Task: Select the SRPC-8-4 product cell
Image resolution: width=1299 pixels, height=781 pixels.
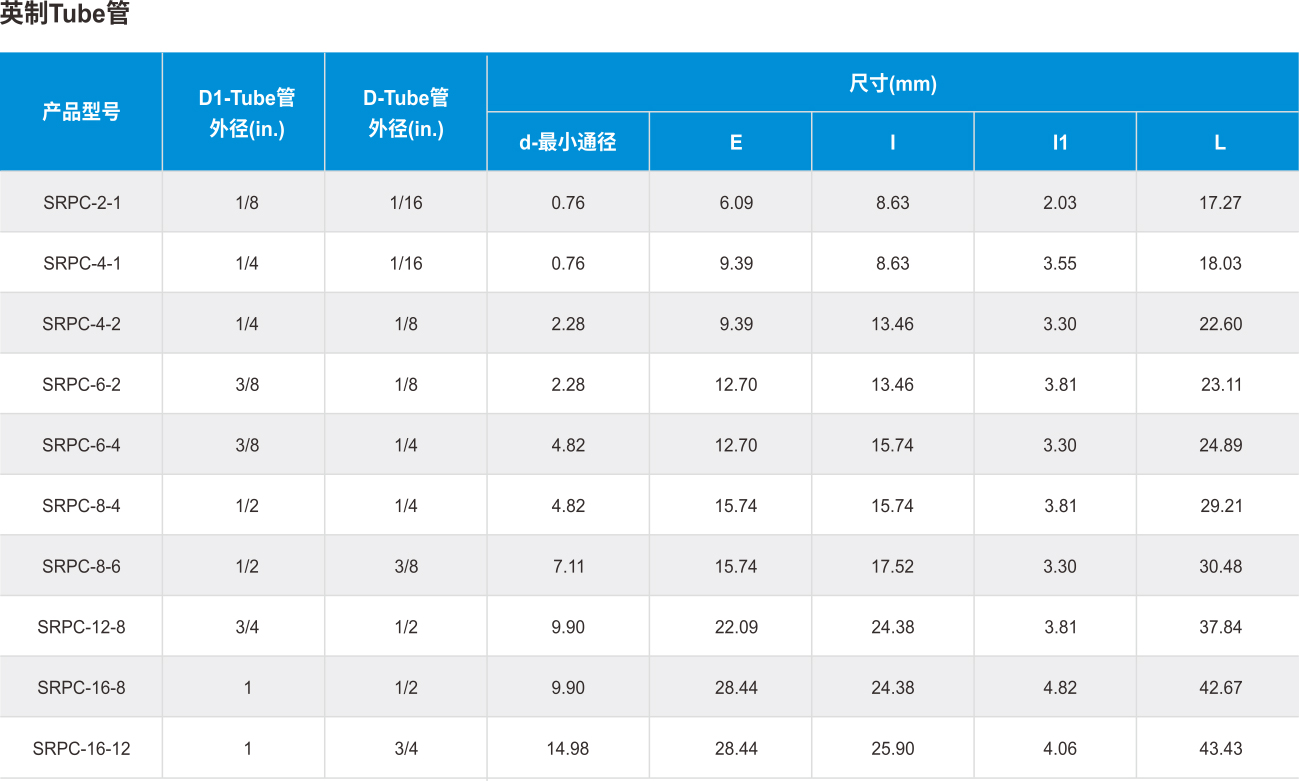Action: click(82, 506)
